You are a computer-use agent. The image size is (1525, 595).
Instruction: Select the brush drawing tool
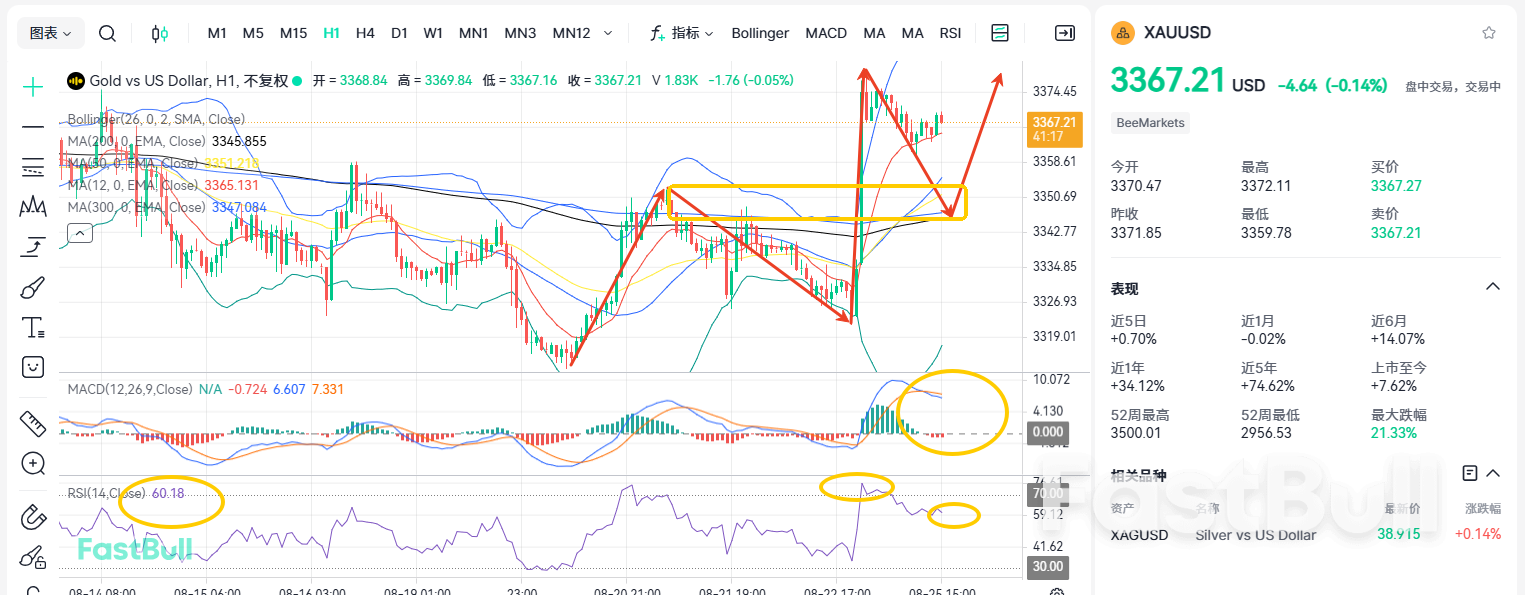click(x=33, y=287)
